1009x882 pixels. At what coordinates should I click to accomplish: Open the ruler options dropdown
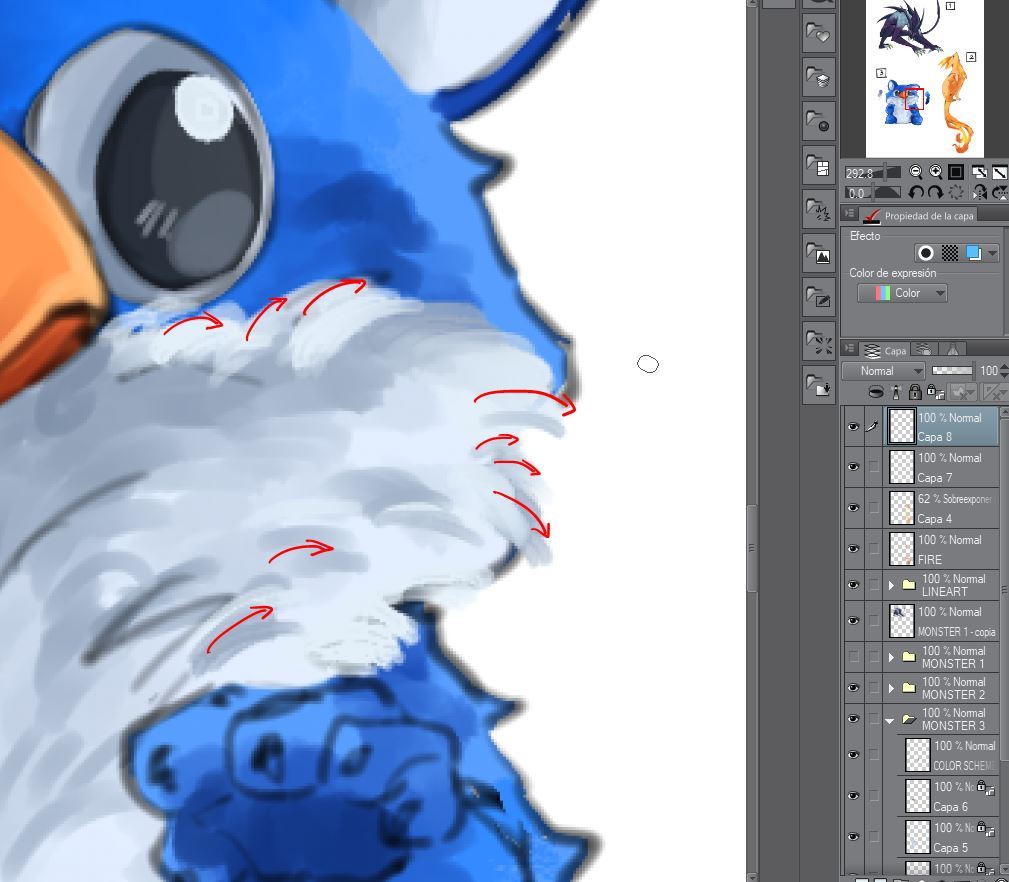pos(995,392)
